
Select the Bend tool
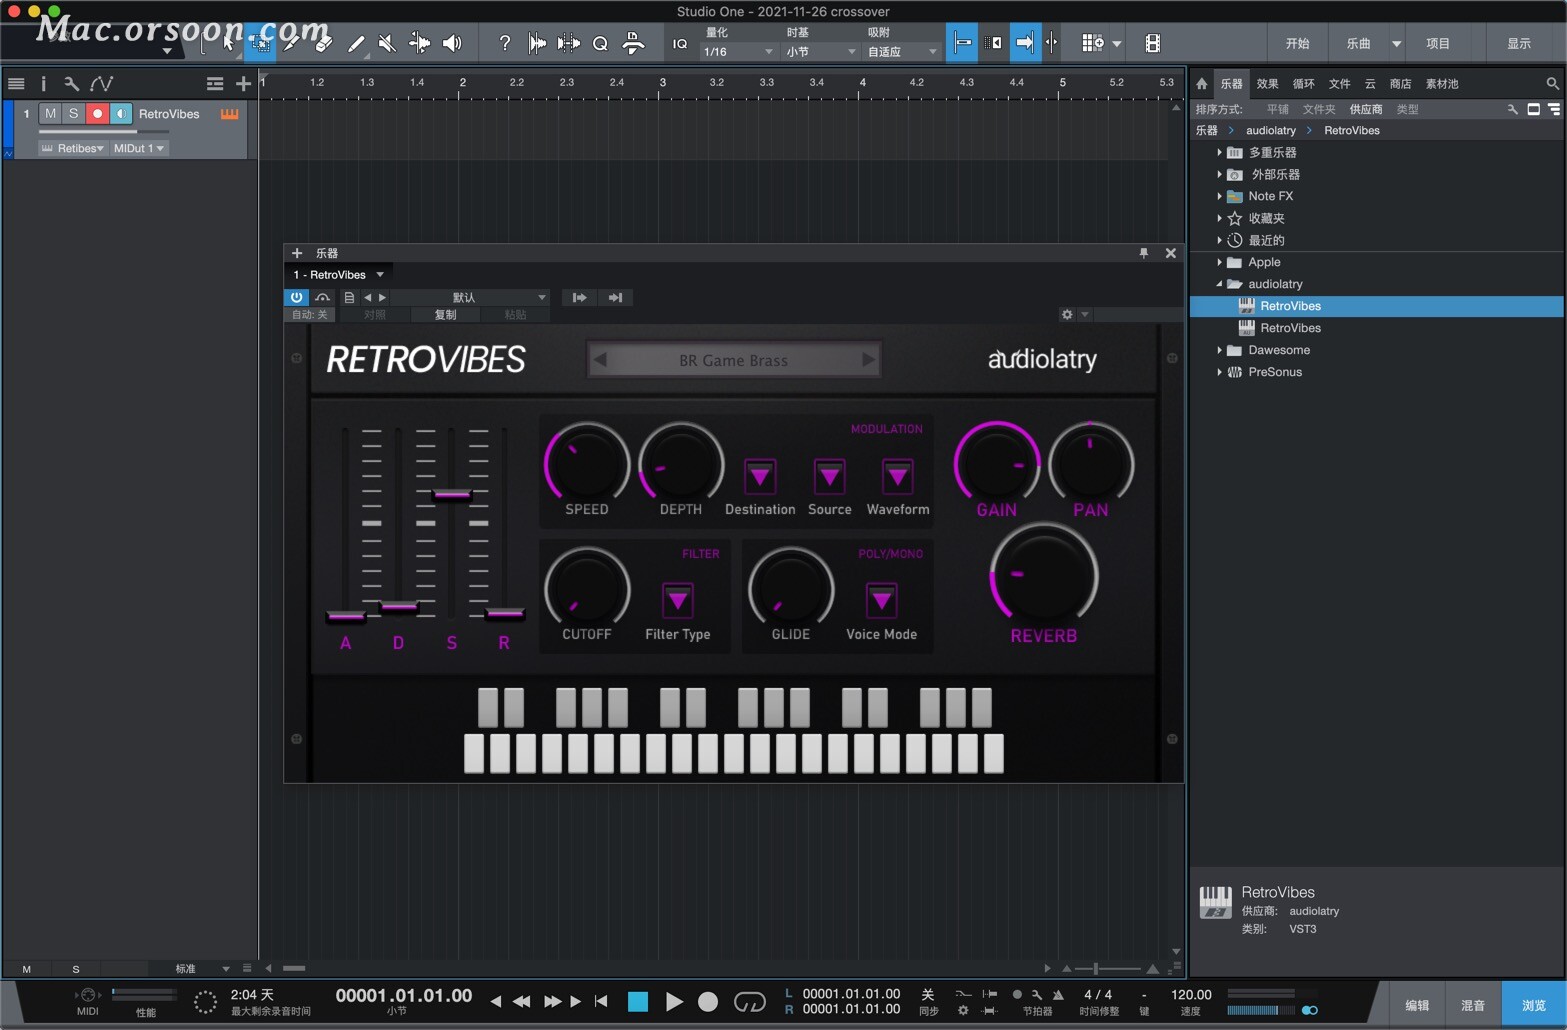click(420, 43)
